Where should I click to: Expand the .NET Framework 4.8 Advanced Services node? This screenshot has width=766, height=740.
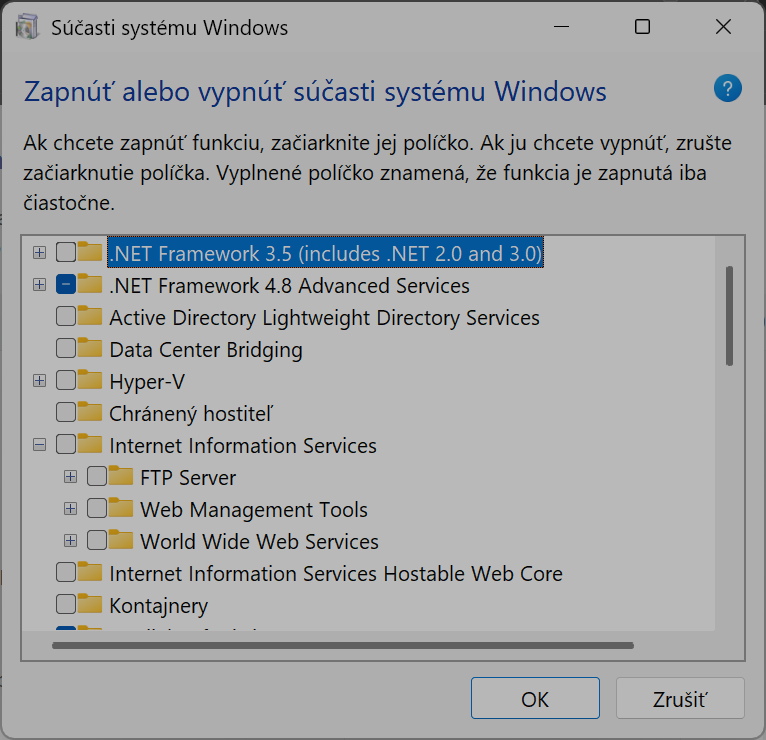coord(39,285)
